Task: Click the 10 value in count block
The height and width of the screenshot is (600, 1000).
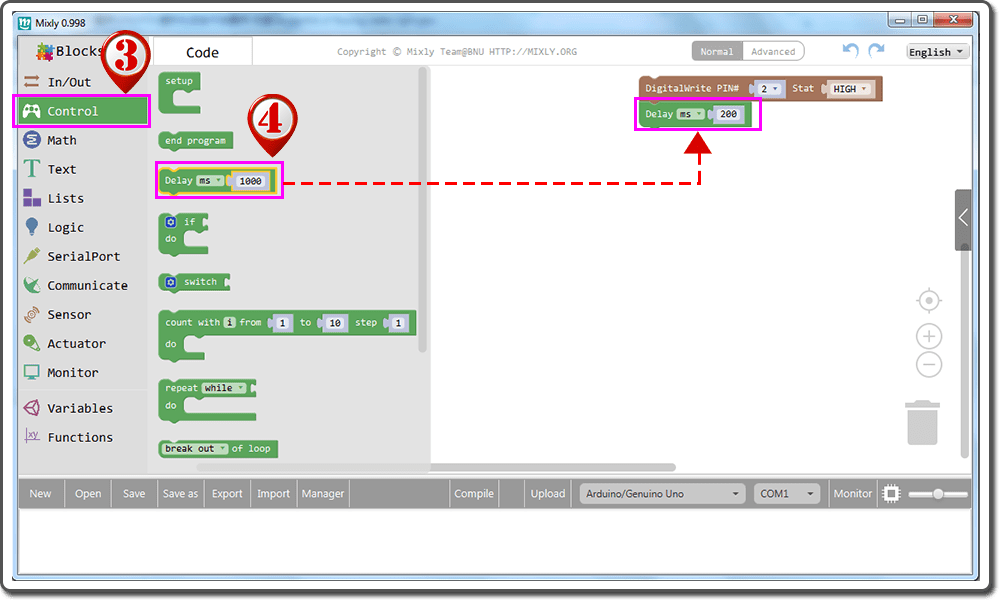Action: pyautogui.click(x=335, y=323)
